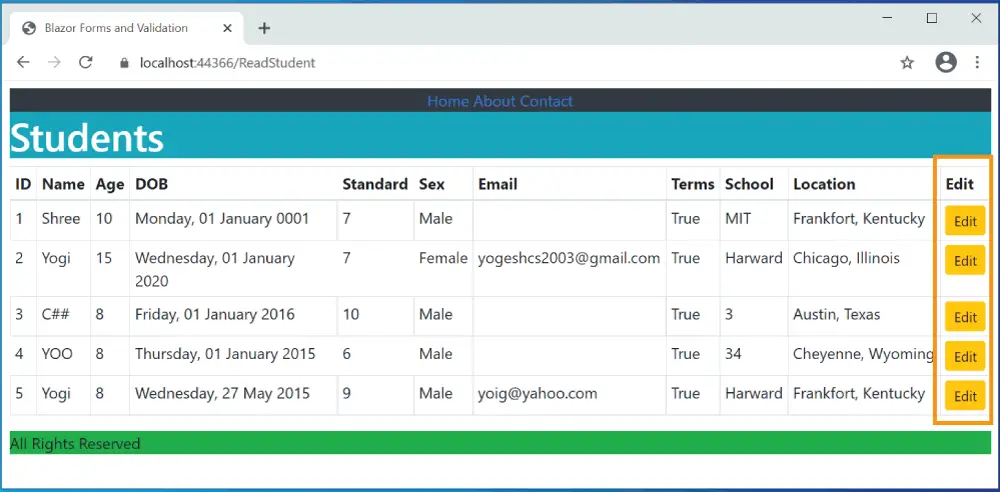Bookmark this page with the star icon

tap(907, 62)
